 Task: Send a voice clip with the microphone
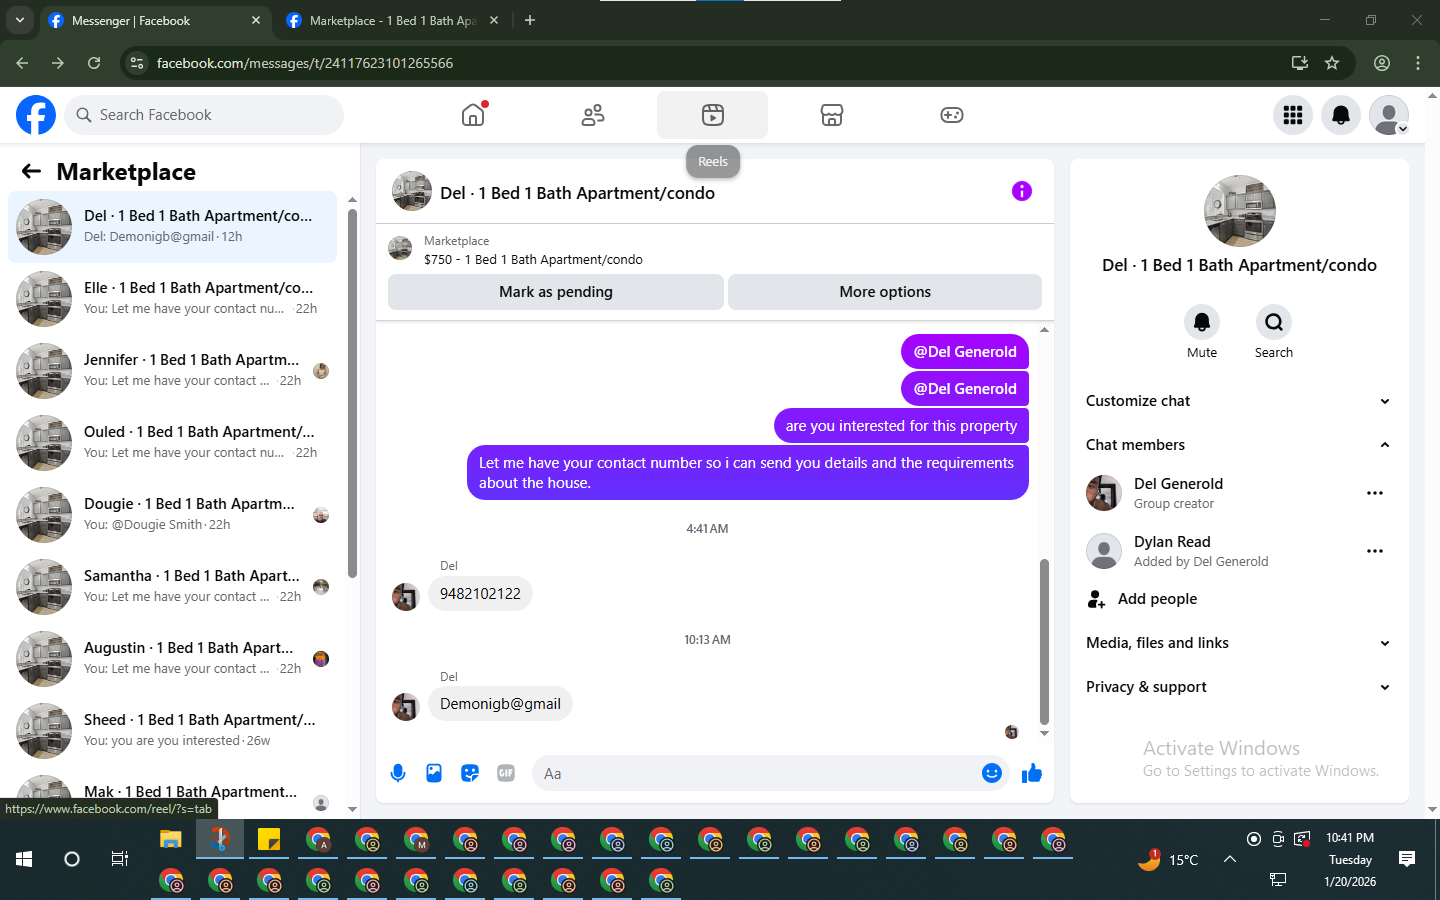pos(398,773)
